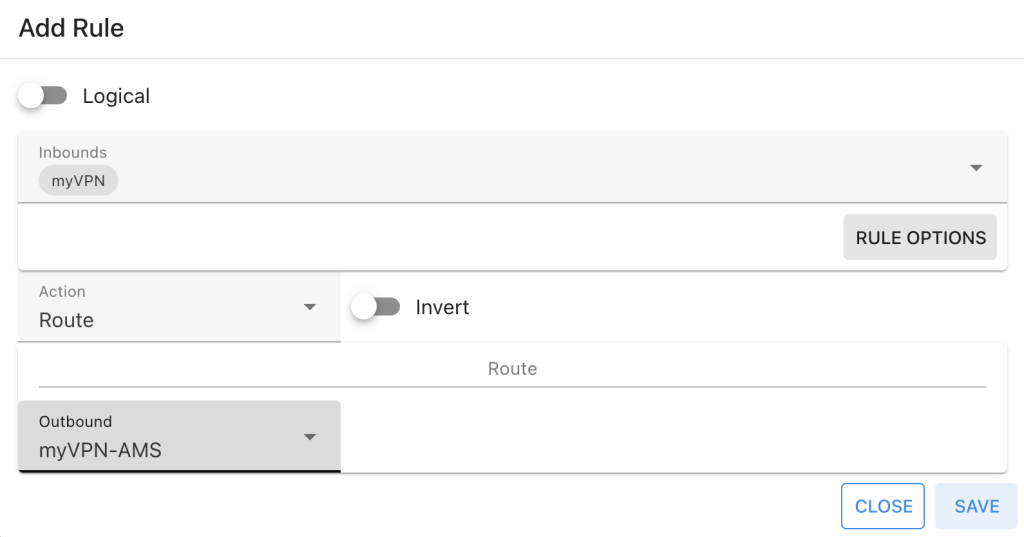Click the Route value in Action field

[x=66, y=320]
